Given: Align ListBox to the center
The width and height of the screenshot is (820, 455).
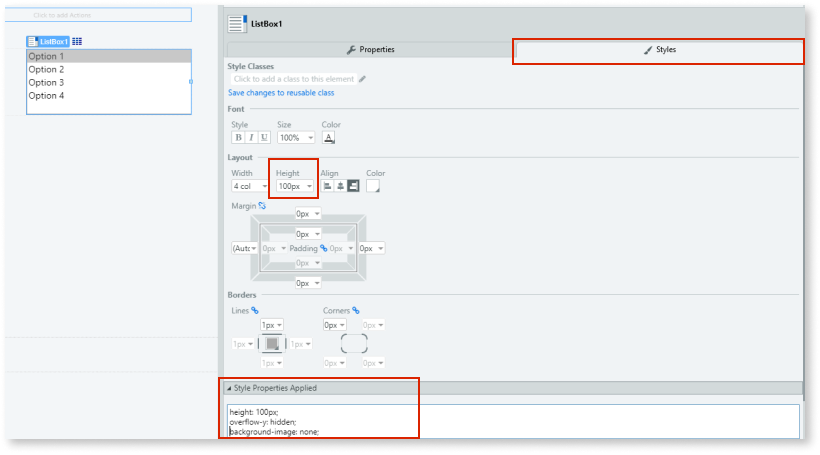Looking at the screenshot, I should (x=340, y=186).
